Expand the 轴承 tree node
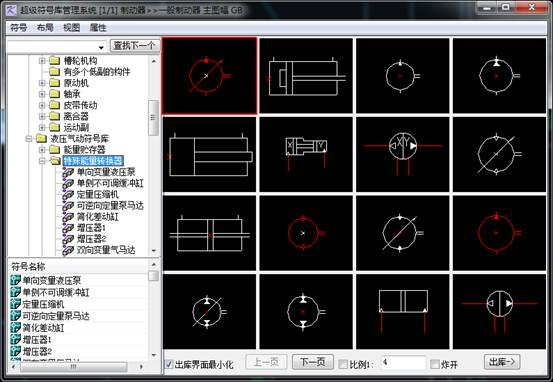Image resolution: width=553 pixels, height=382 pixels. pyautogui.click(x=42, y=94)
